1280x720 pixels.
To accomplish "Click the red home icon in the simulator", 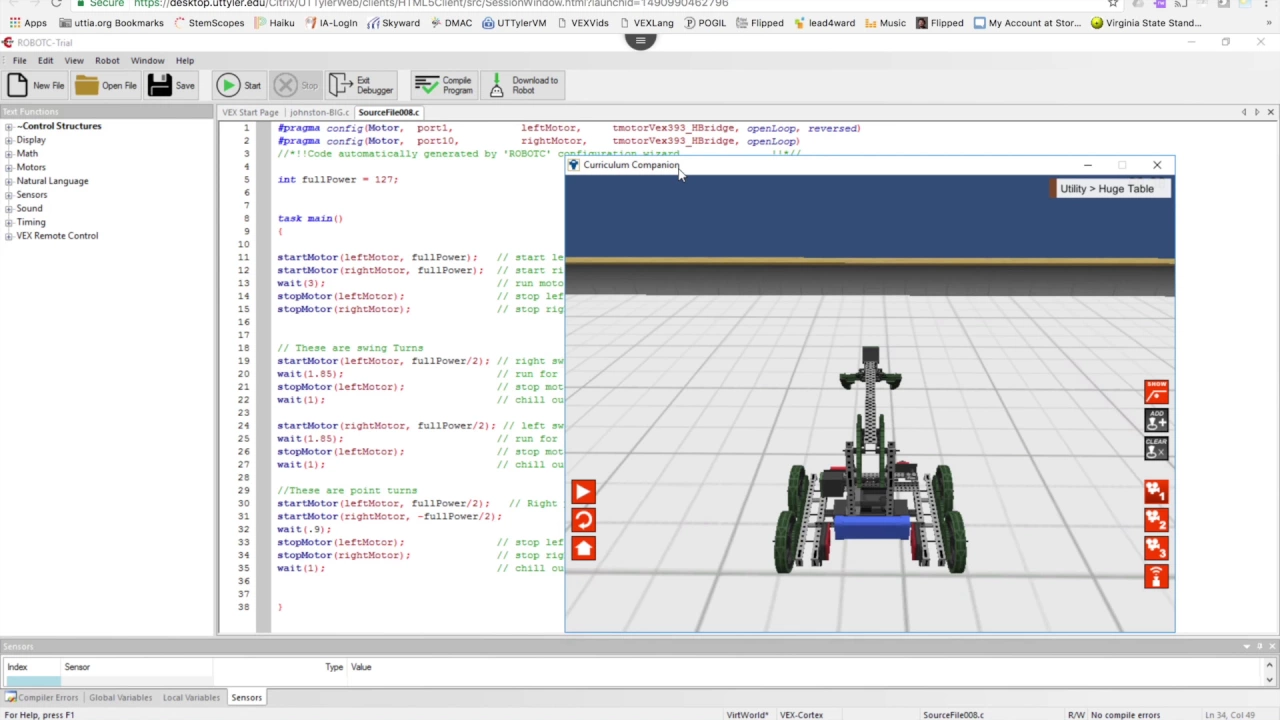I will [583, 547].
